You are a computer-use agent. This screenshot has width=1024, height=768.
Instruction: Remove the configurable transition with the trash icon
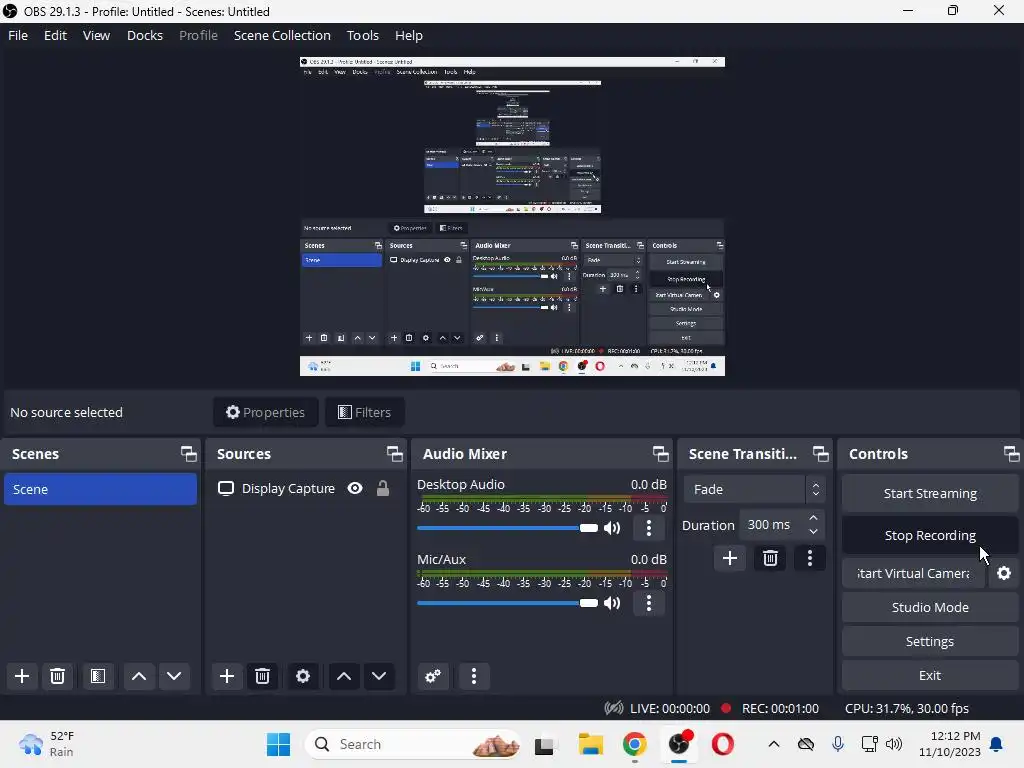click(771, 558)
